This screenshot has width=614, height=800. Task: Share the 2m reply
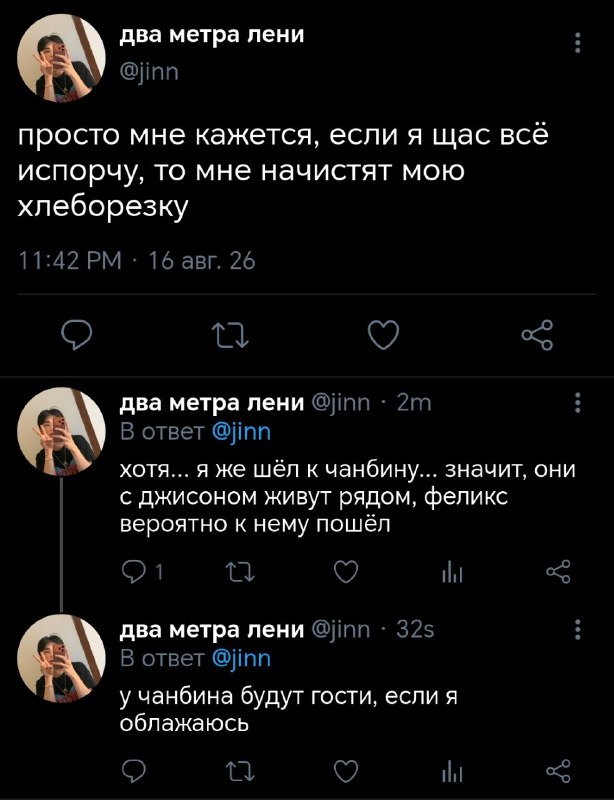pos(558,572)
